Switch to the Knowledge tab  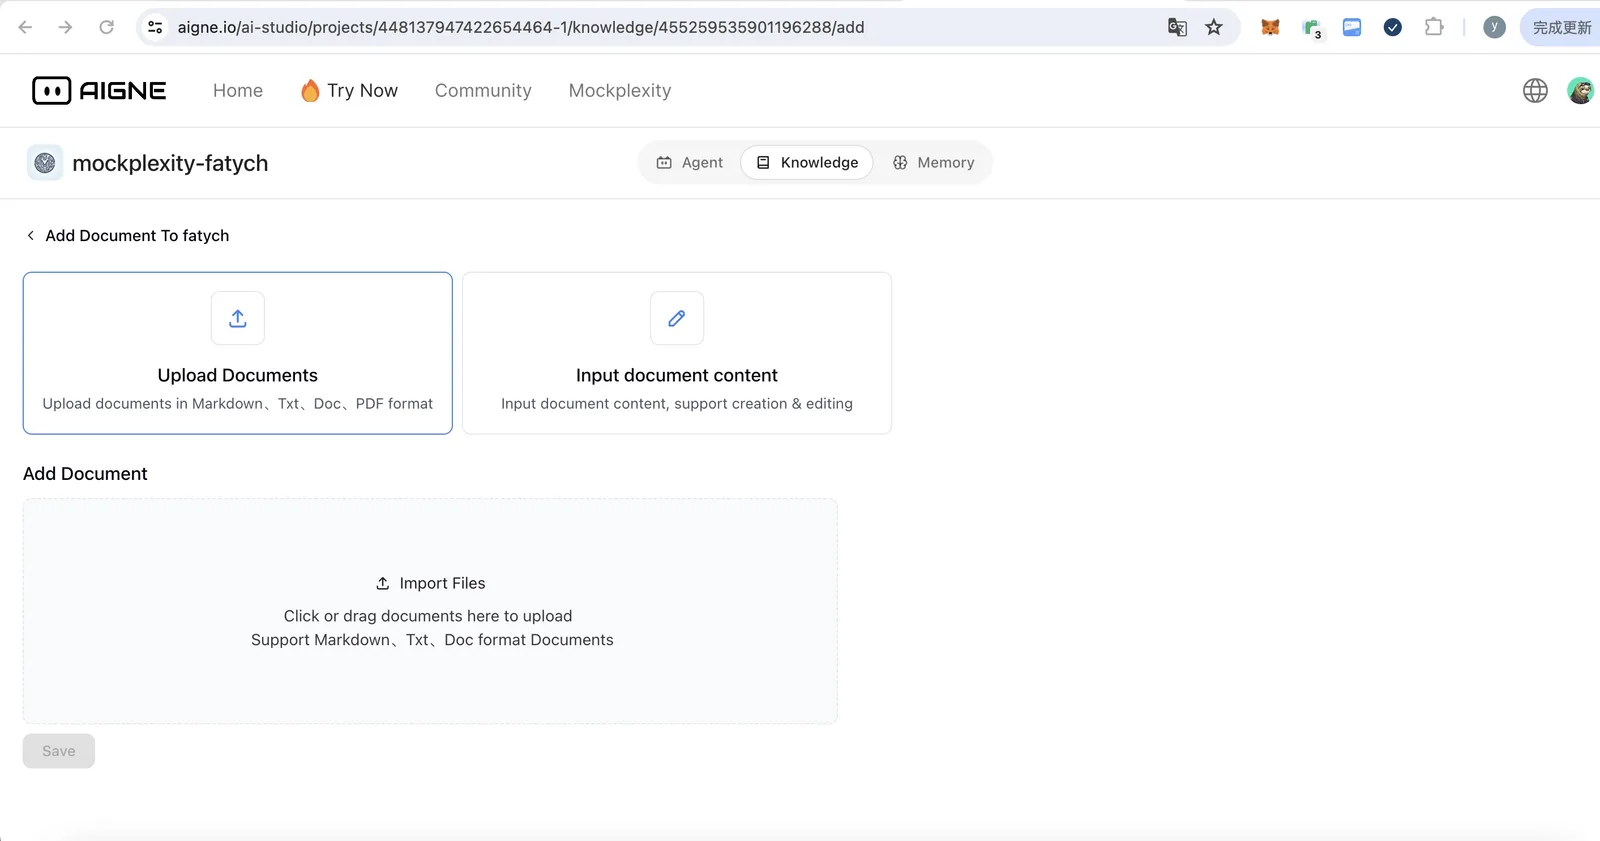click(x=807, y=163)
